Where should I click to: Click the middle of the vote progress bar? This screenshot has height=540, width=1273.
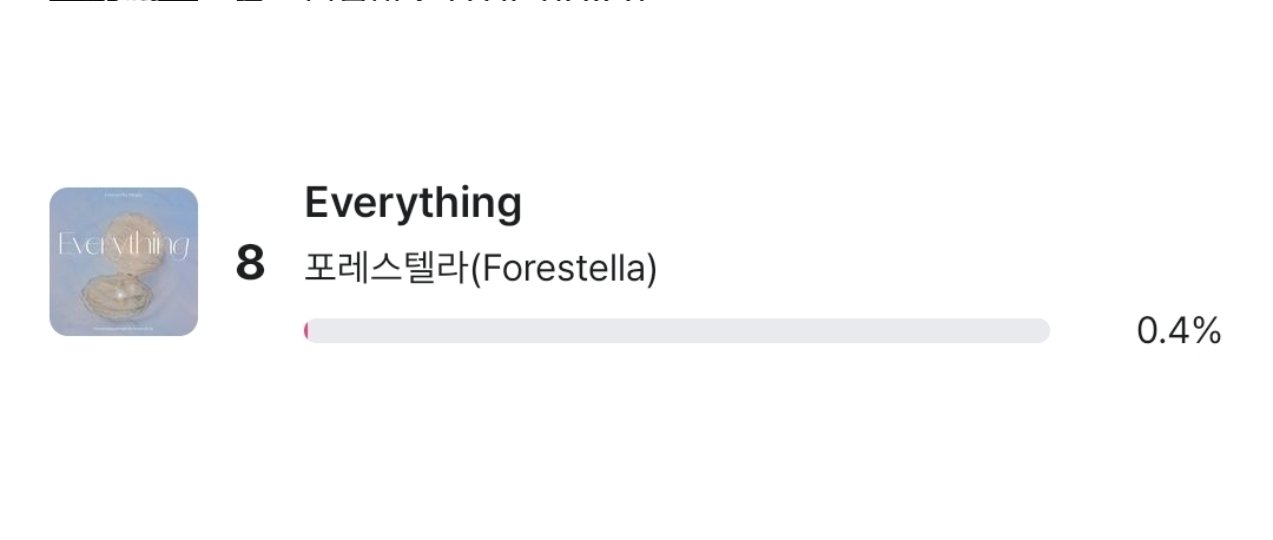(676, 331)
